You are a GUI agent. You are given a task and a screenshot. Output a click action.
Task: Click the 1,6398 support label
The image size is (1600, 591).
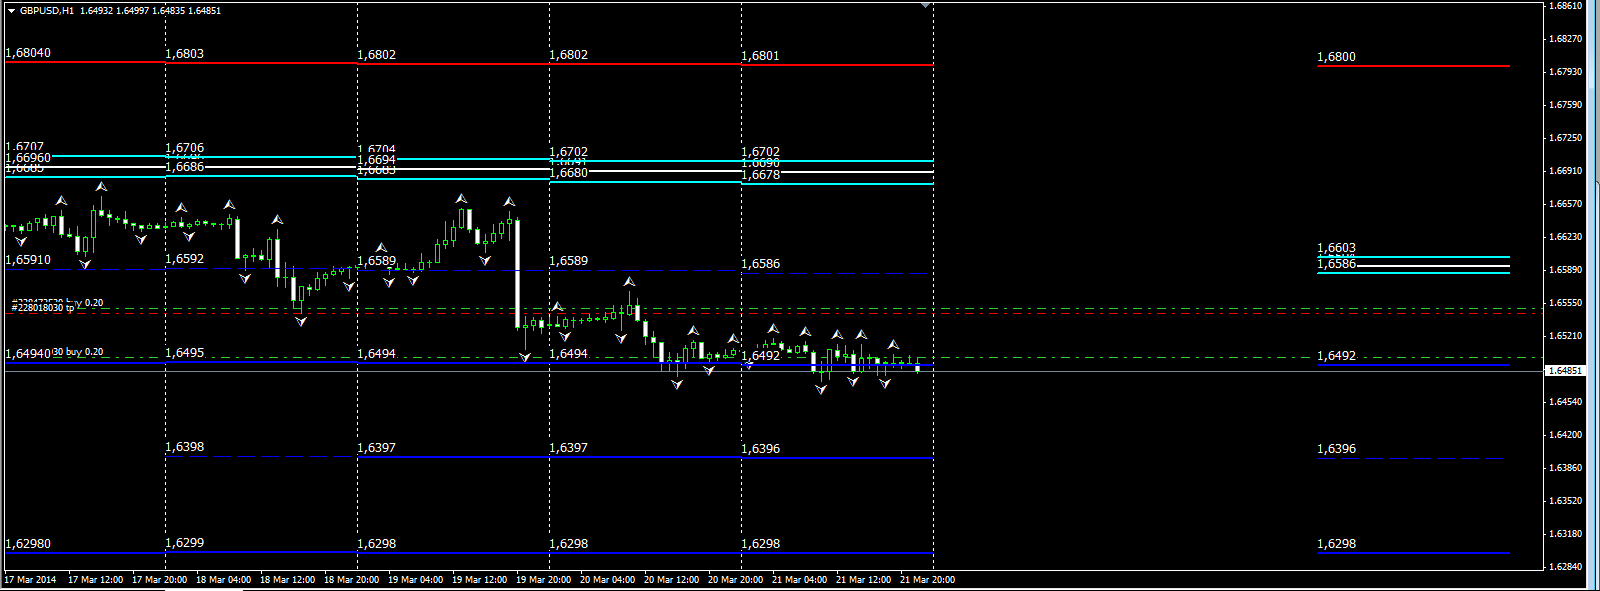pyautogui.click(x=184, y=447)
